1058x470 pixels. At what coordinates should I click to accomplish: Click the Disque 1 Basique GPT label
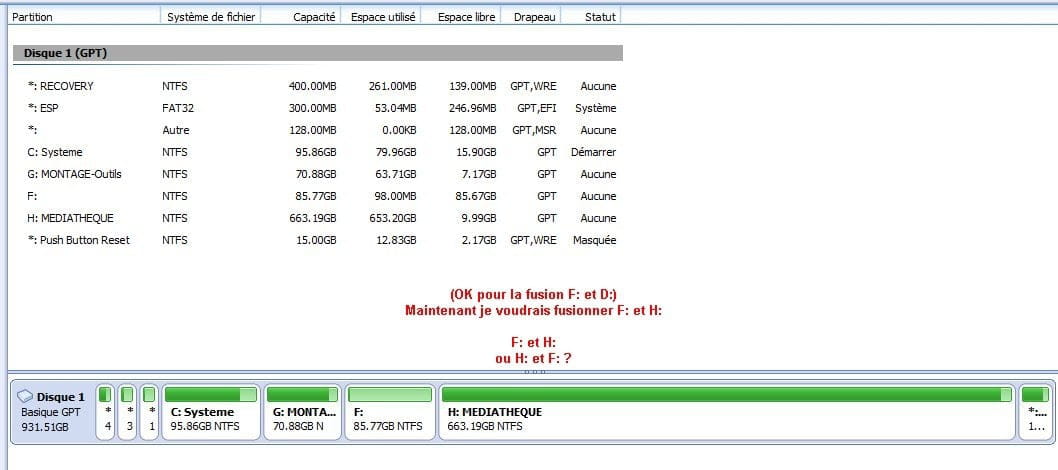pos(53,411)
